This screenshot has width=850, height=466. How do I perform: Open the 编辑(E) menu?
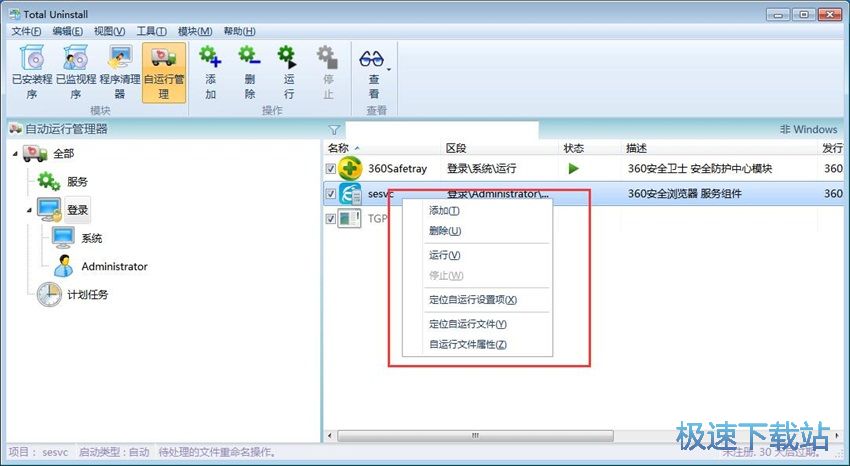(68, 31)
